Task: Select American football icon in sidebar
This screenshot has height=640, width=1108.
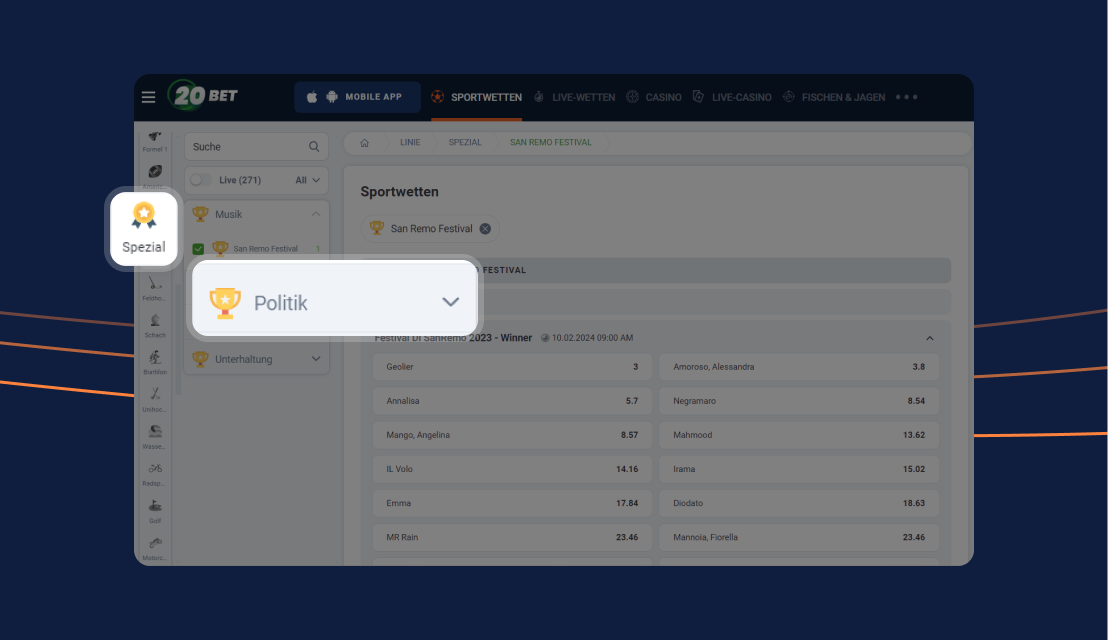Action: click(x=155, y=175)
